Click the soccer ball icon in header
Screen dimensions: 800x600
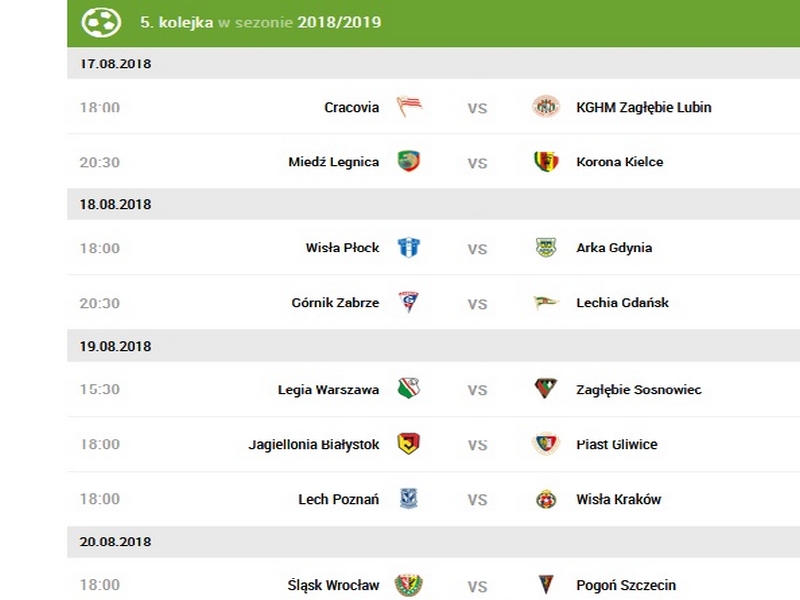tap(101, 21)
